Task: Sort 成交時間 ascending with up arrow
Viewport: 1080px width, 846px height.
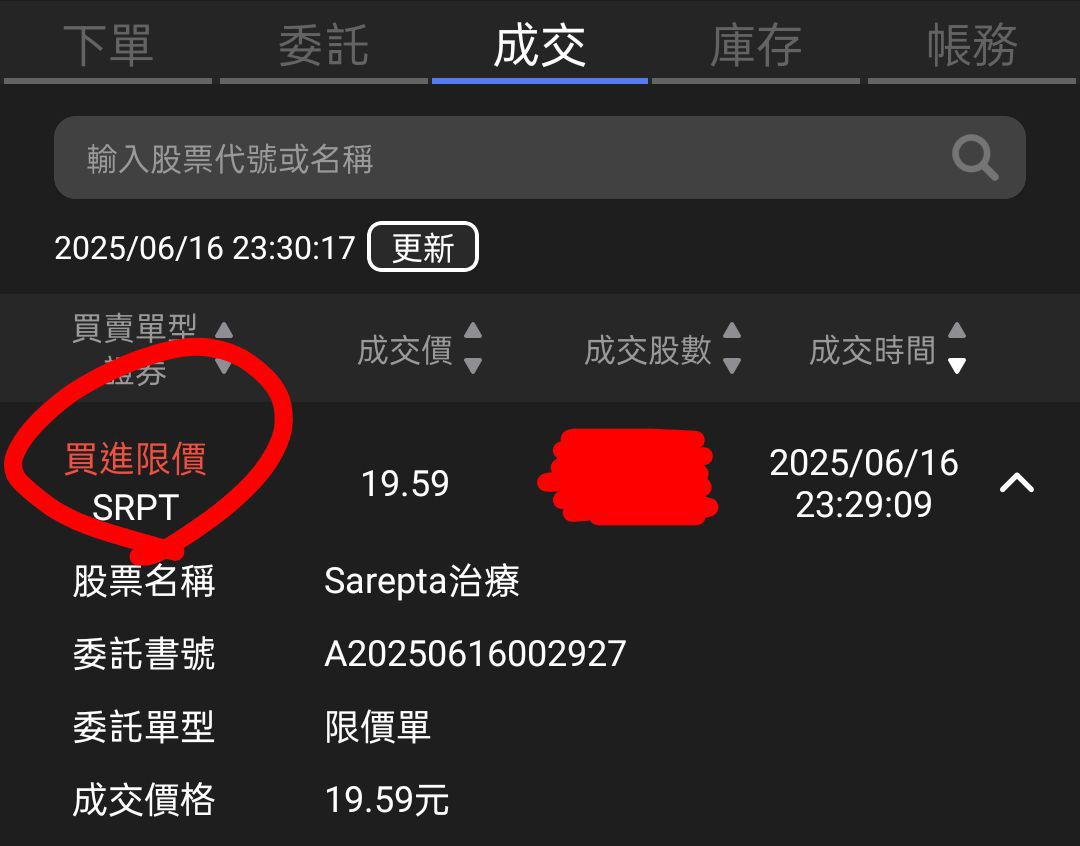Action: pyautogui.click(x=957, y=331)
